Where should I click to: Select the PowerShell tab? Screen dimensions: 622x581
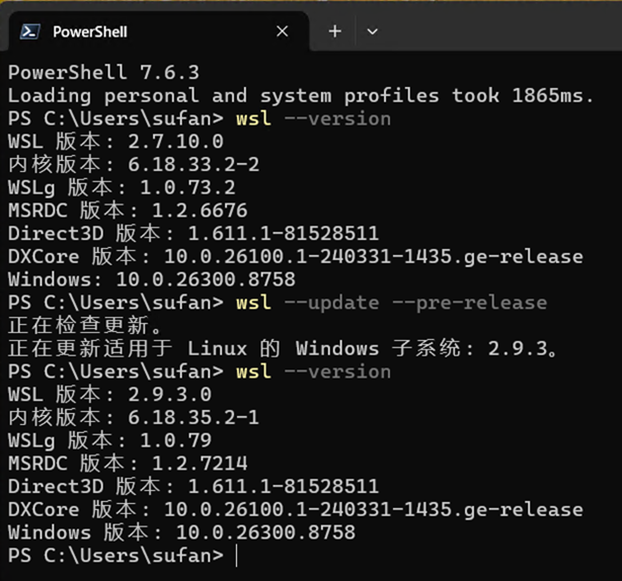pos(159,32)
